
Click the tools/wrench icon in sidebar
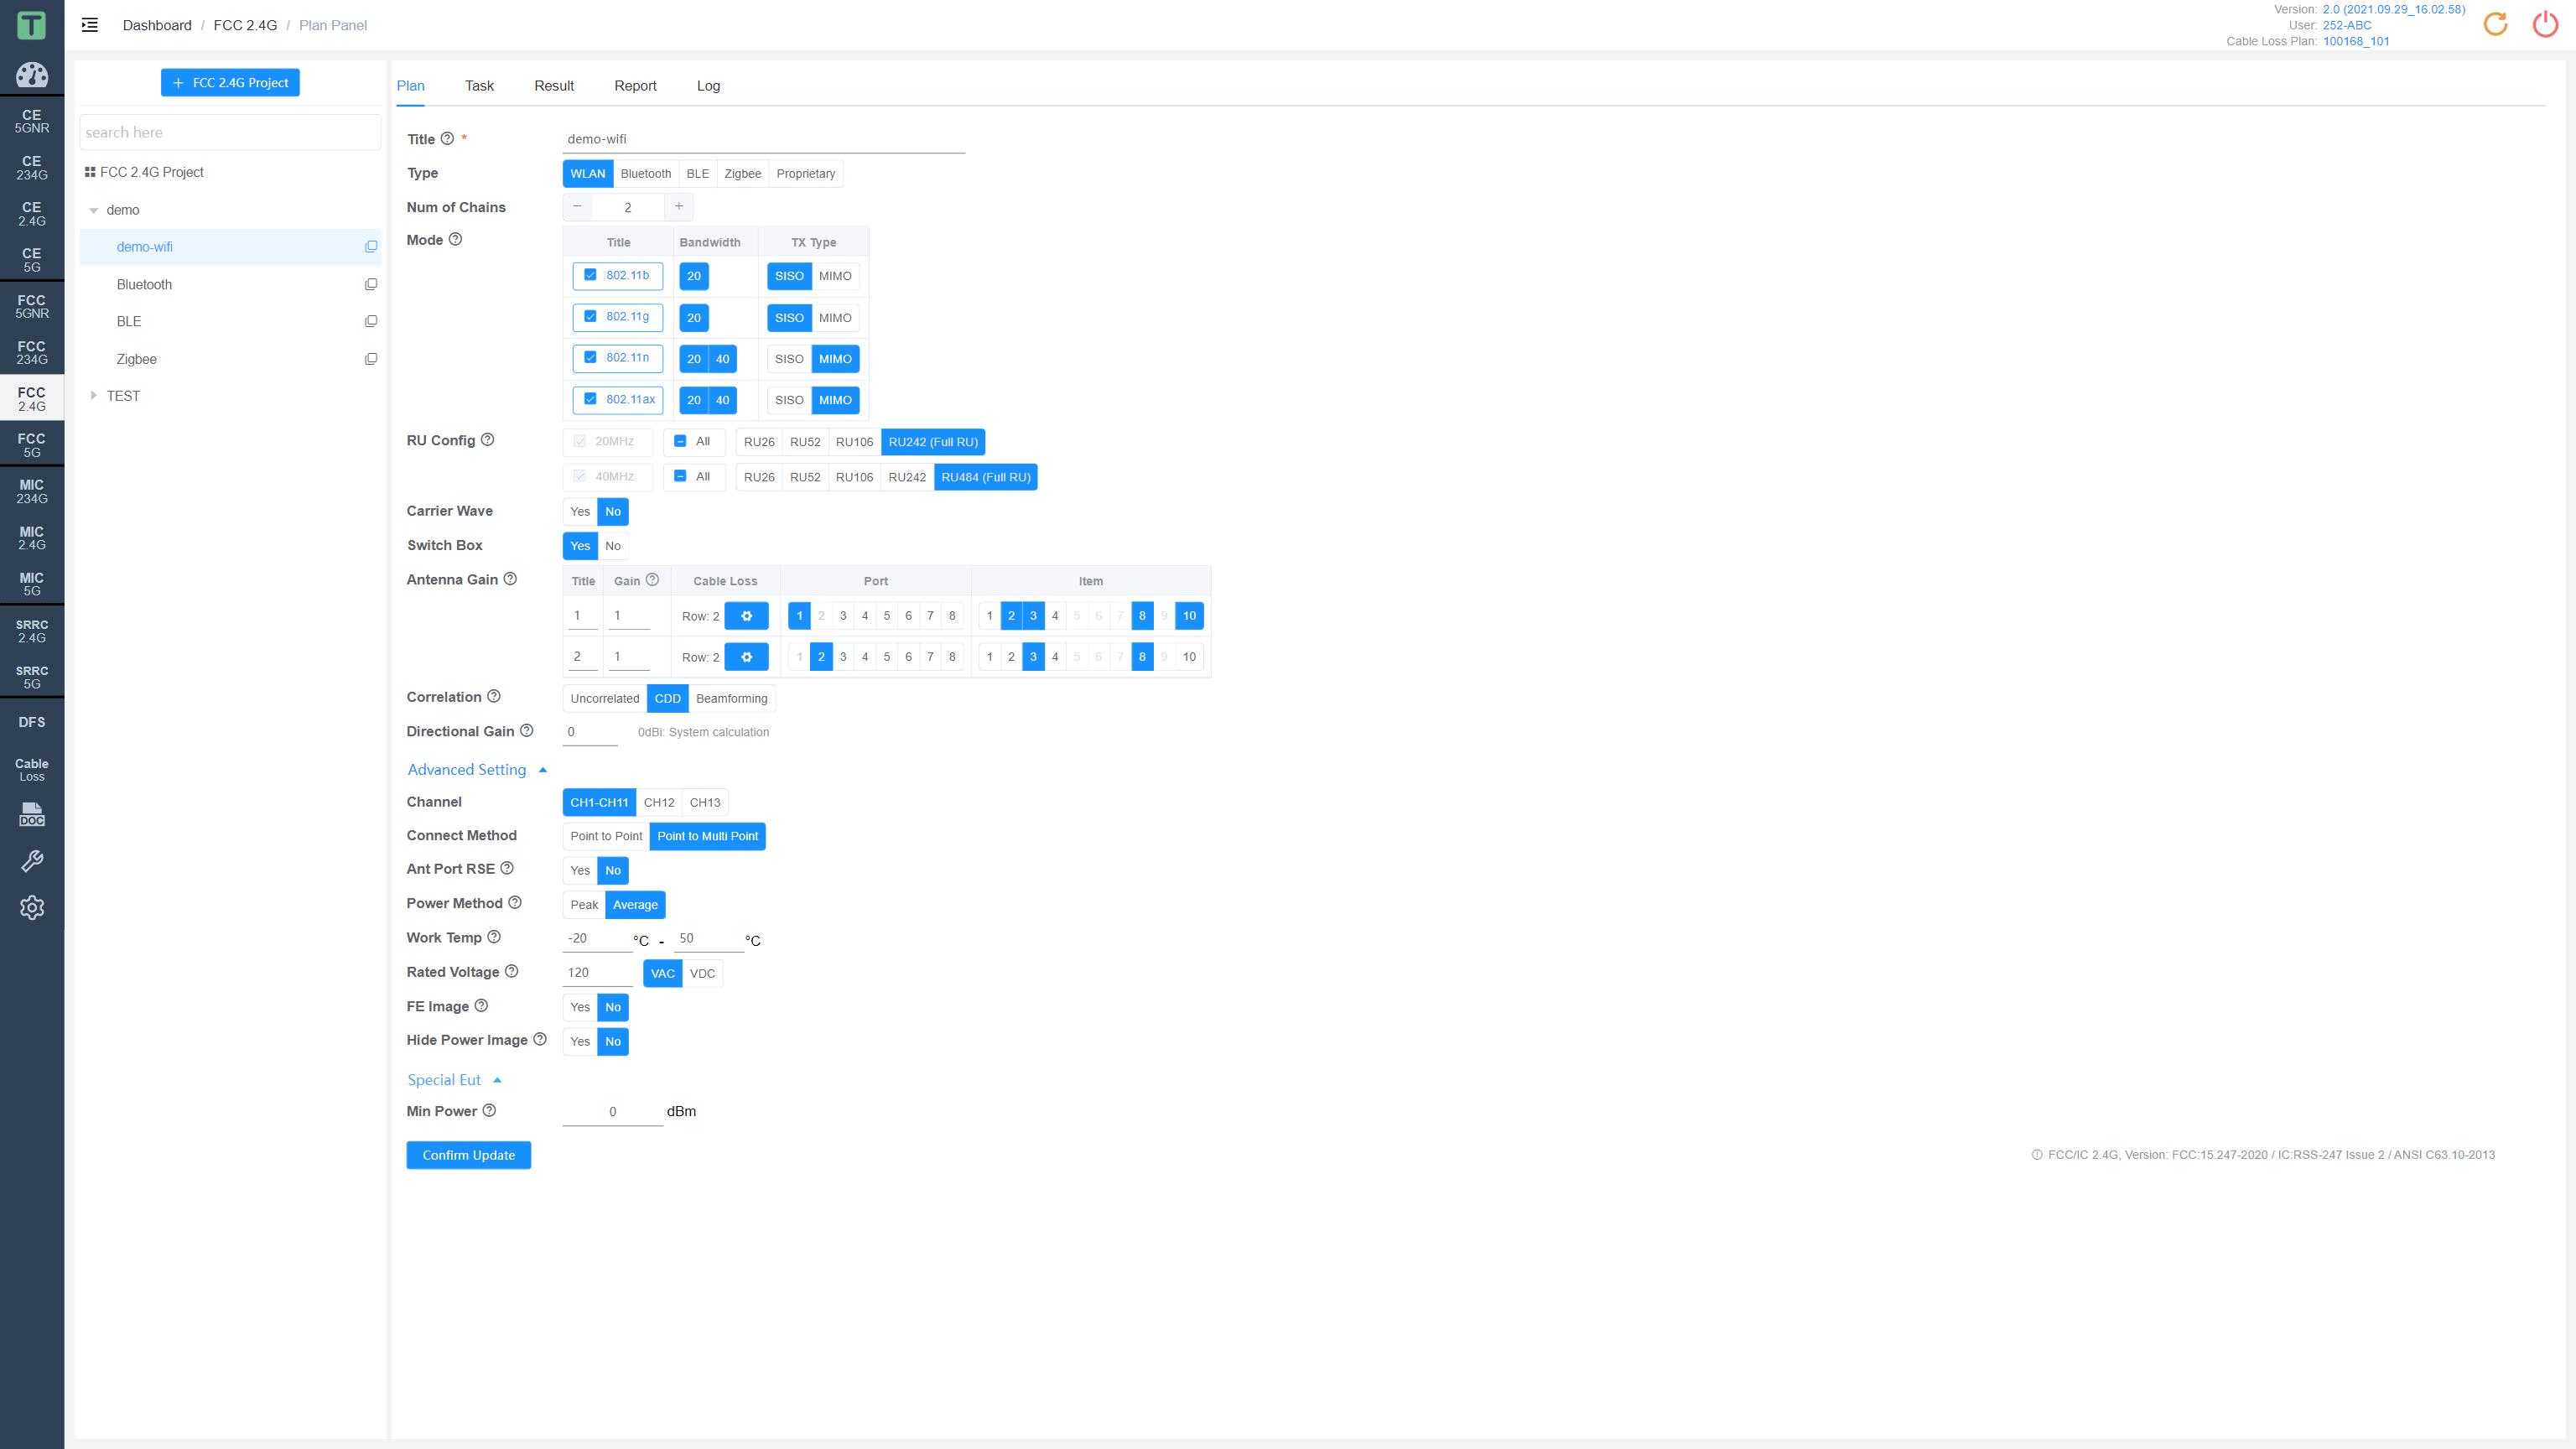pos(32,862)
